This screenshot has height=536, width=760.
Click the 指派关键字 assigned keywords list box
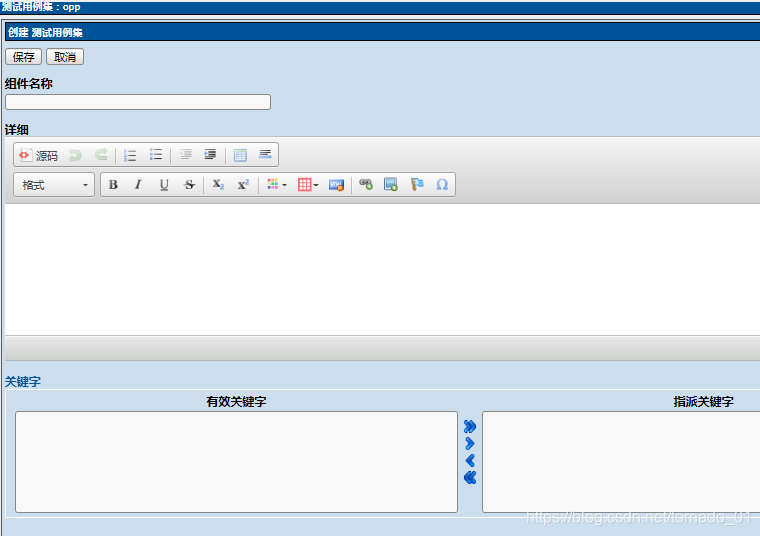pos(621,462)
